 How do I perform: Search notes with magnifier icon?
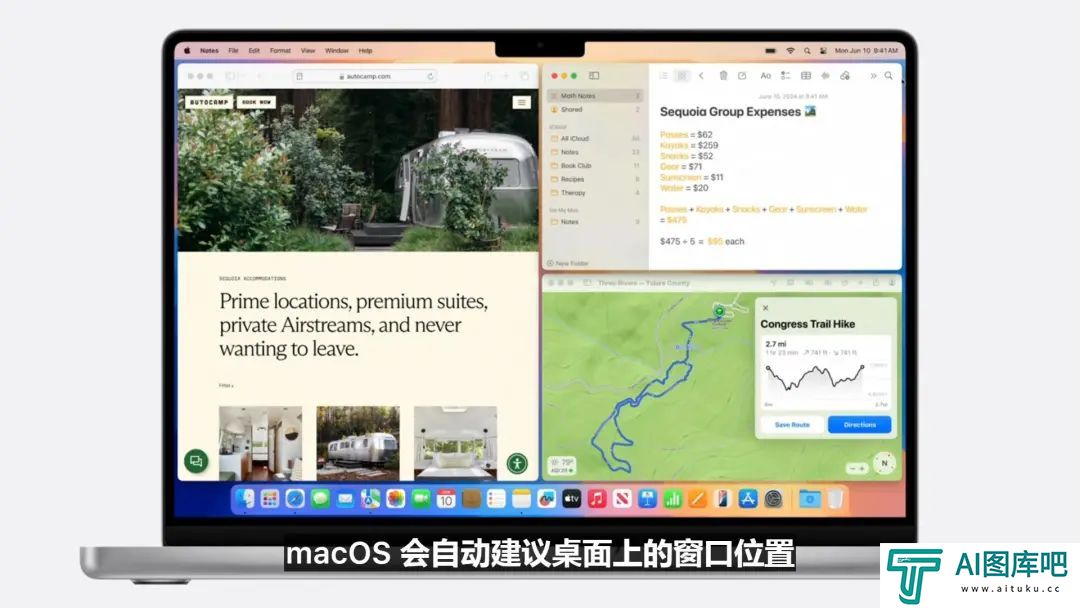pos(889,76)
